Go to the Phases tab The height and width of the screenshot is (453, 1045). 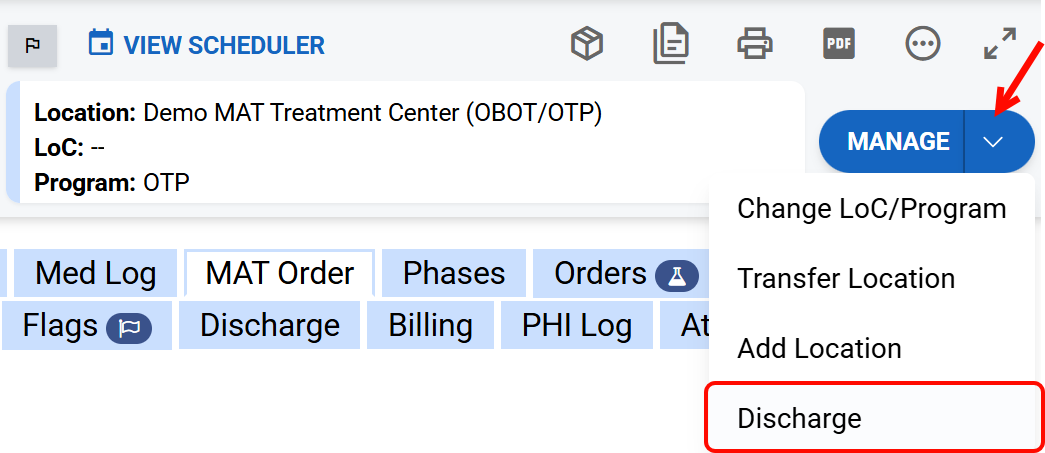pos(454,274)
